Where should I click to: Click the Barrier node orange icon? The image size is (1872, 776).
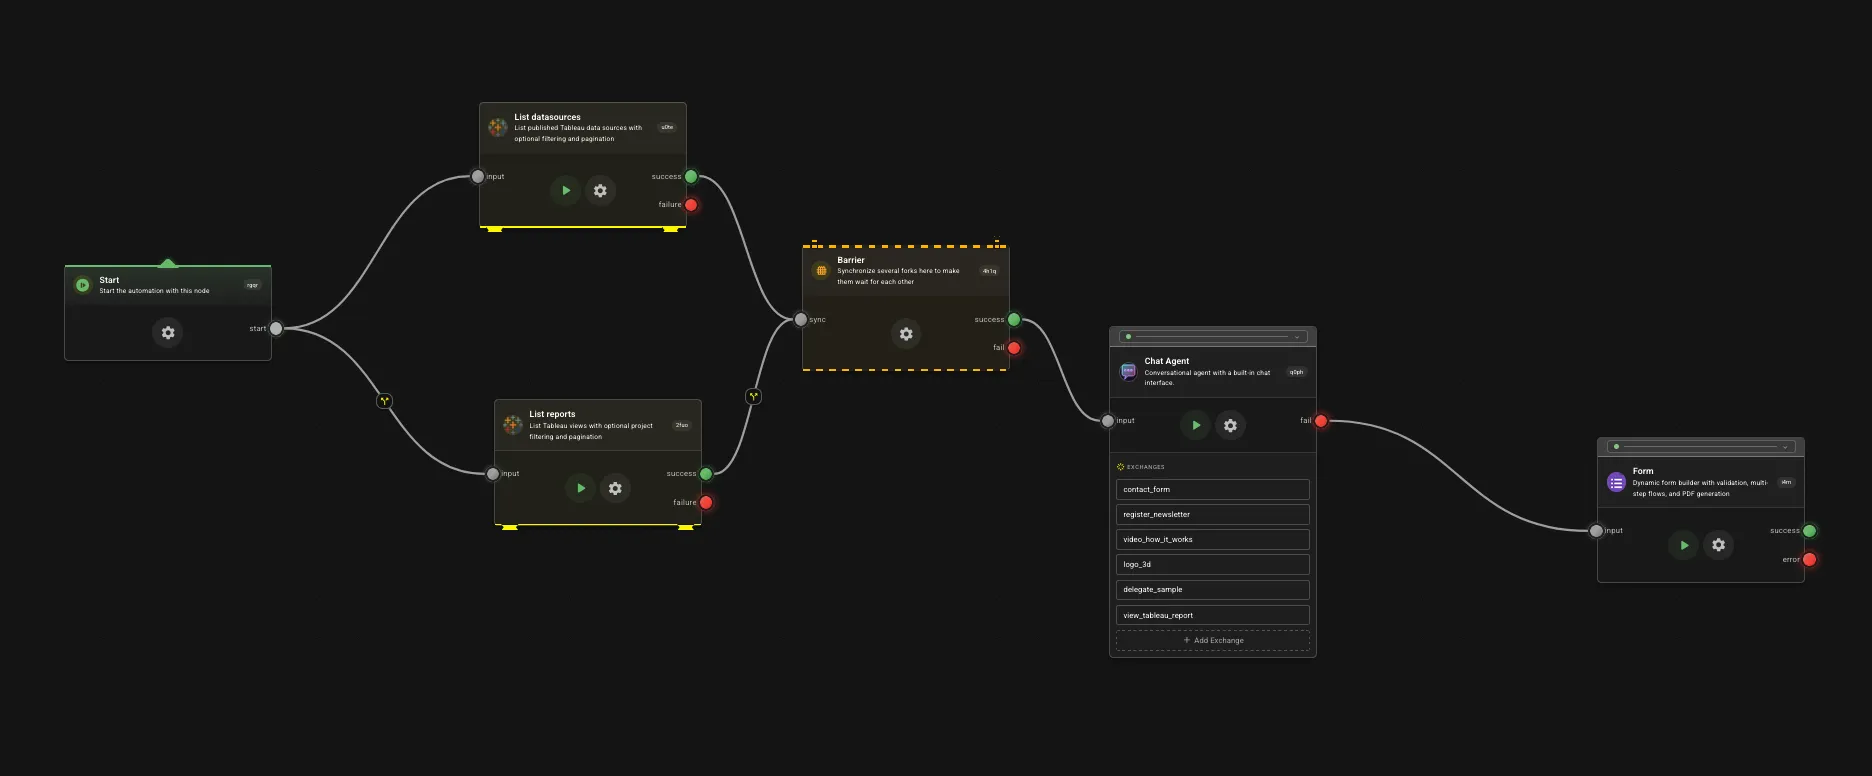pos(821,270)
